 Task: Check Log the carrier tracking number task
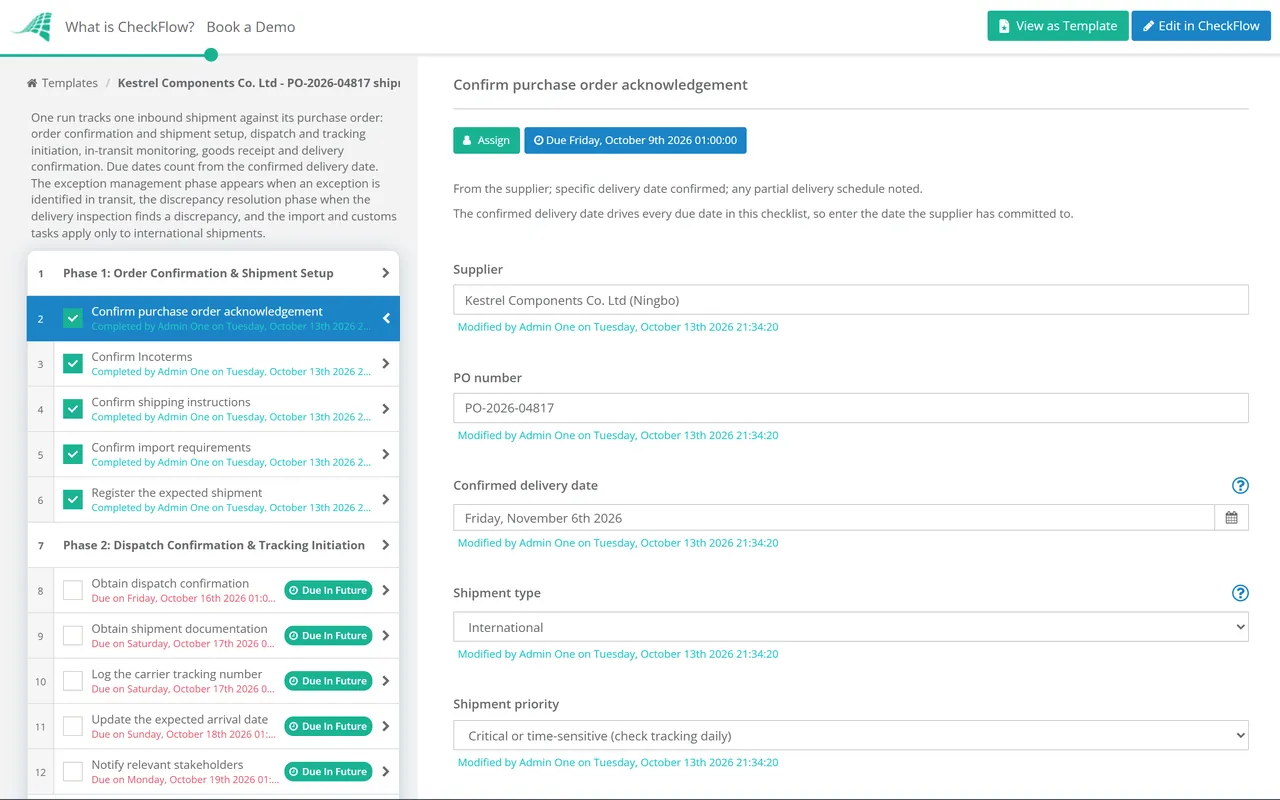[x=73, y=681]
